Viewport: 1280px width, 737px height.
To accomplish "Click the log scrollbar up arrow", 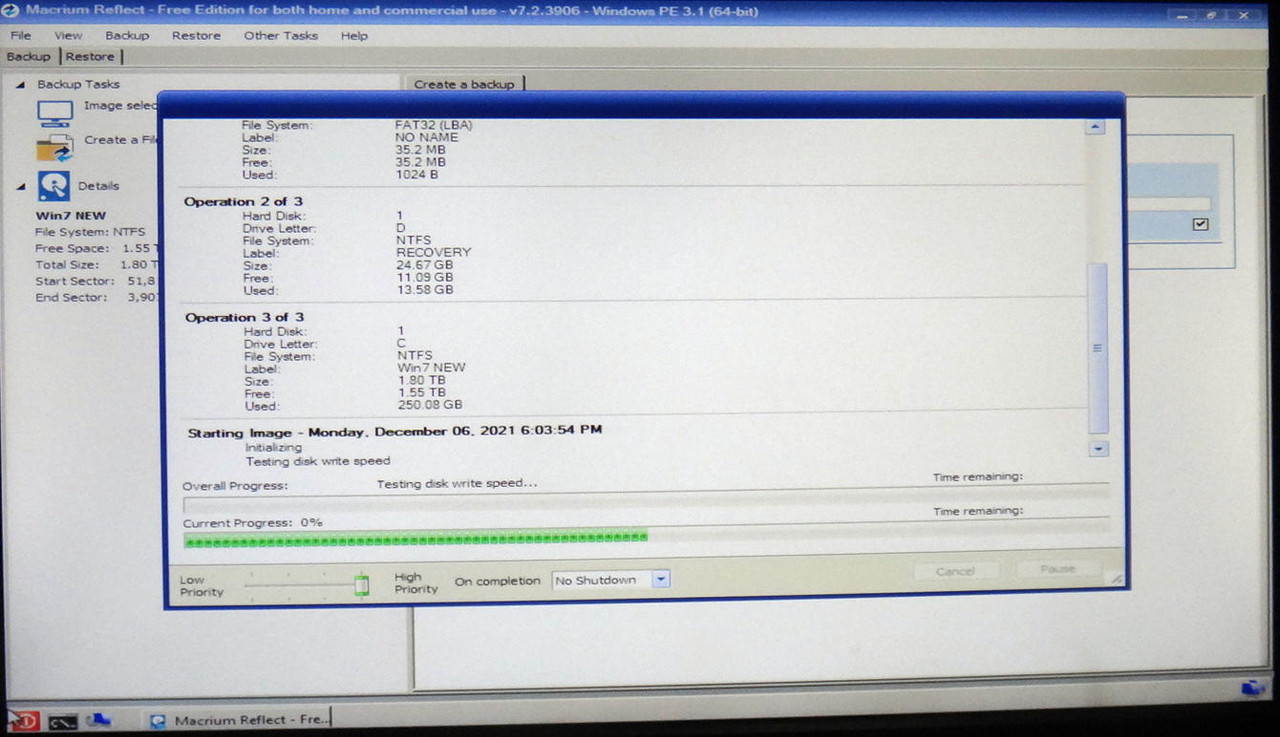I will click(1096, 127).
